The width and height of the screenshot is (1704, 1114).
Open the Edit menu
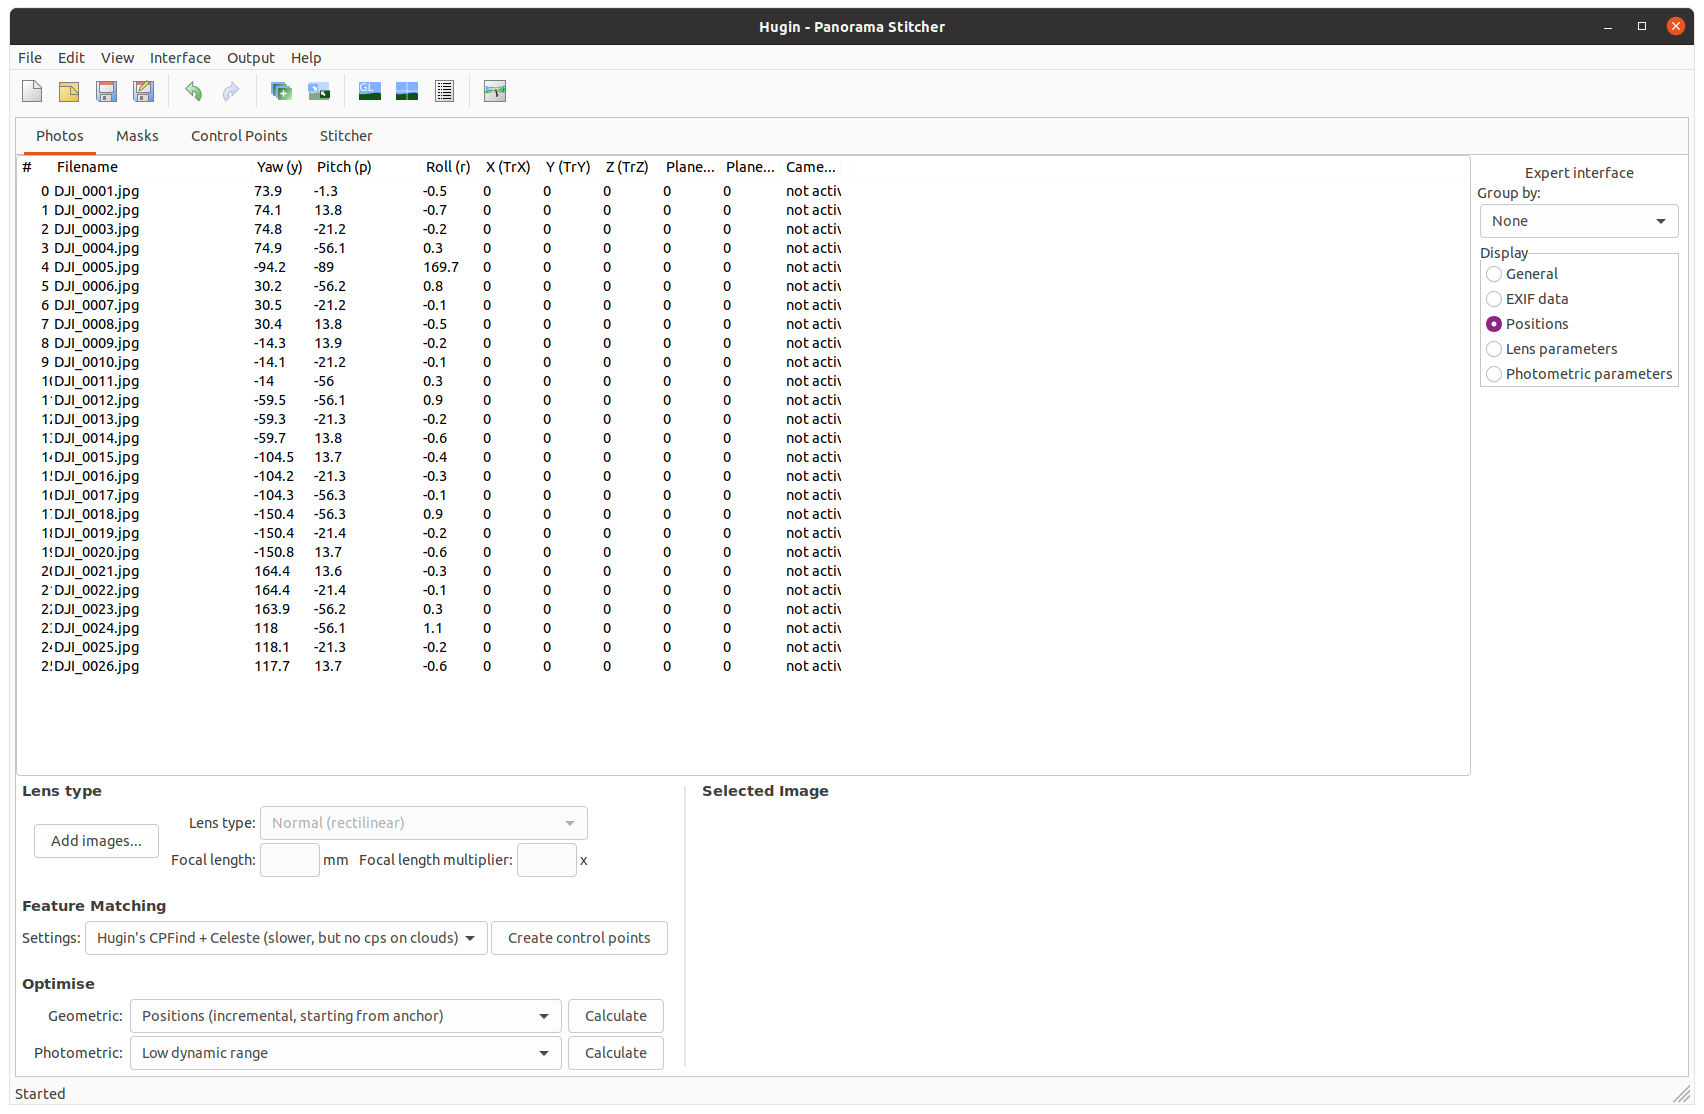tap(71, 58)
